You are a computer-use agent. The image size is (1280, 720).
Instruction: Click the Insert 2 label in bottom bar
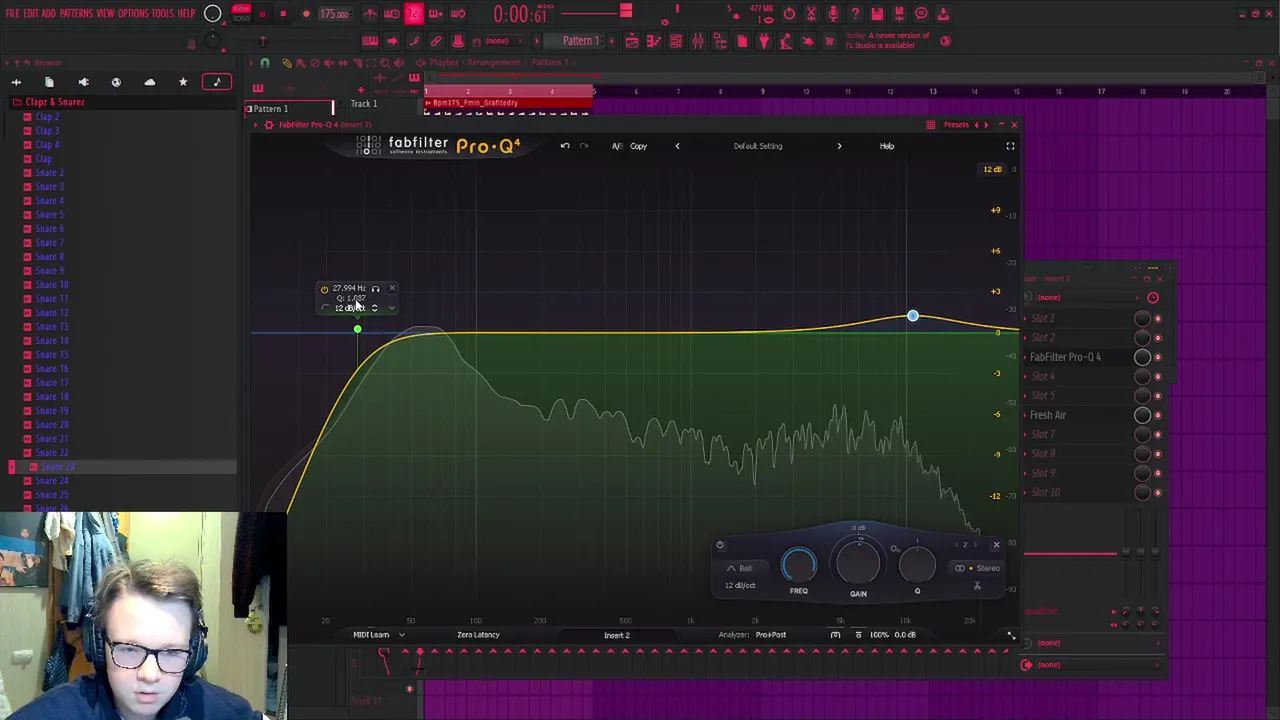pyautogui.click(x=617, y=635)
